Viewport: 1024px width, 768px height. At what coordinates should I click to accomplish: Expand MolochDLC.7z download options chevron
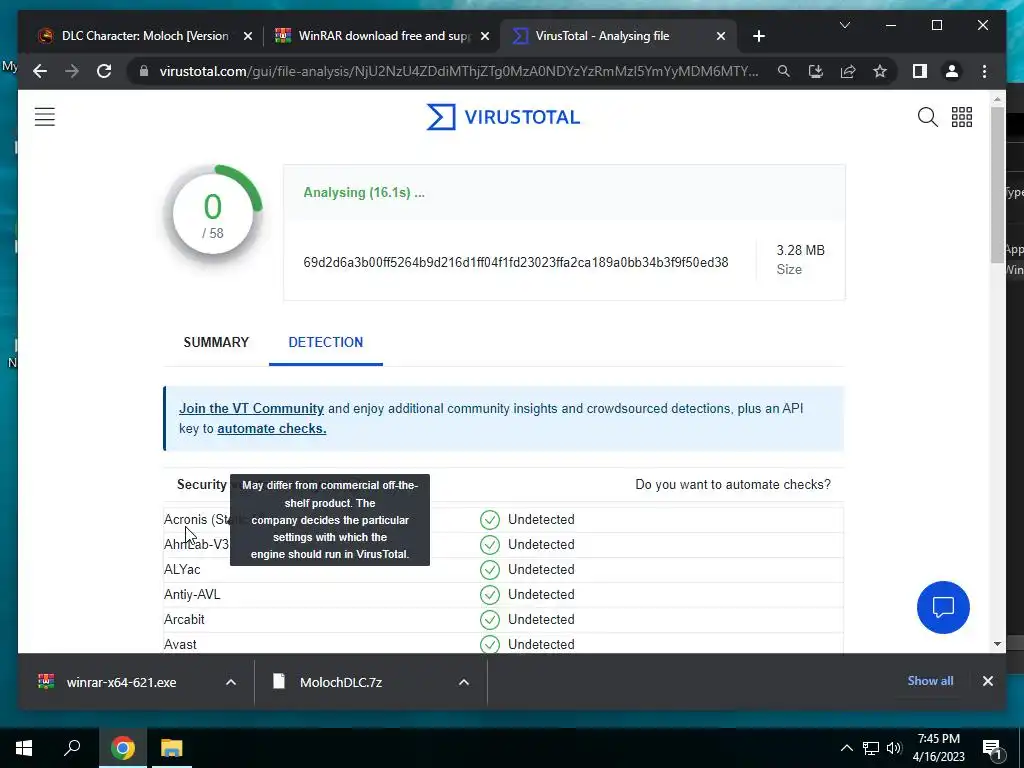coord(464,682)
